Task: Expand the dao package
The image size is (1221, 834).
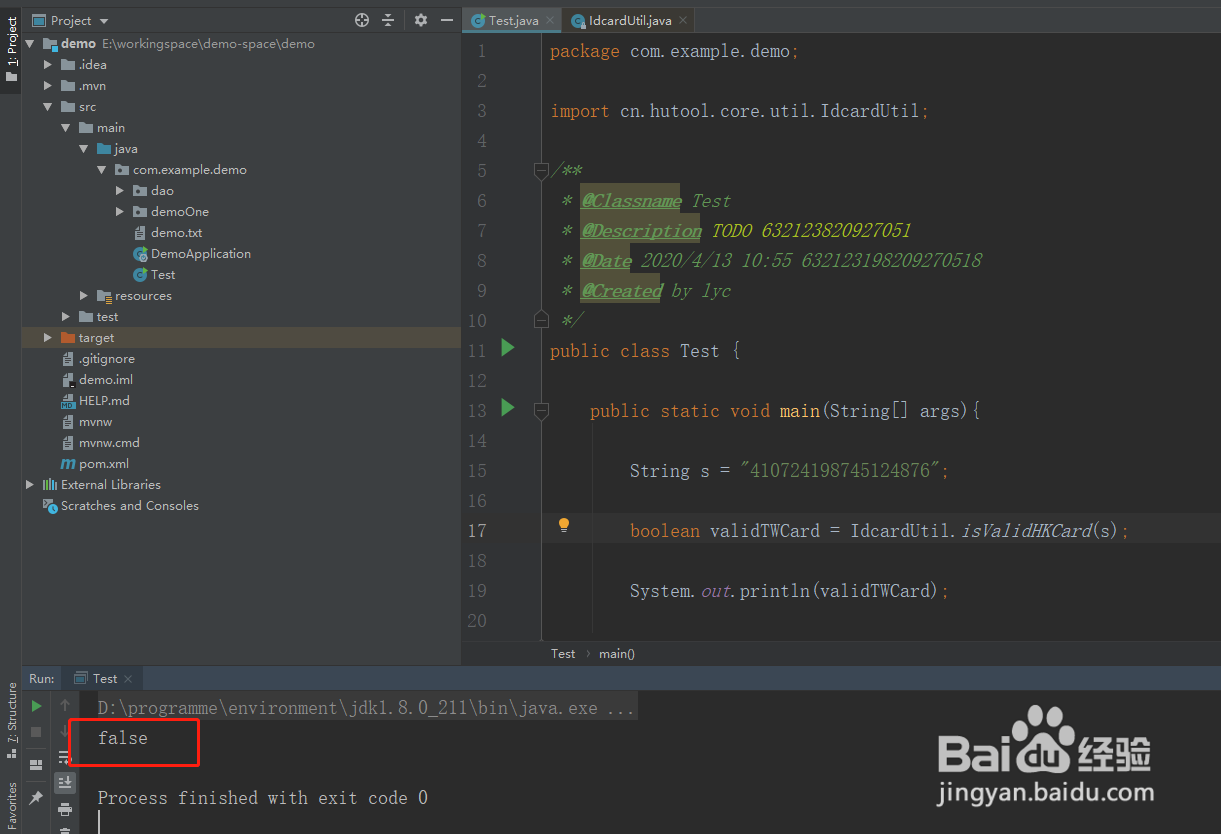Action: click(x=119, y=191)
